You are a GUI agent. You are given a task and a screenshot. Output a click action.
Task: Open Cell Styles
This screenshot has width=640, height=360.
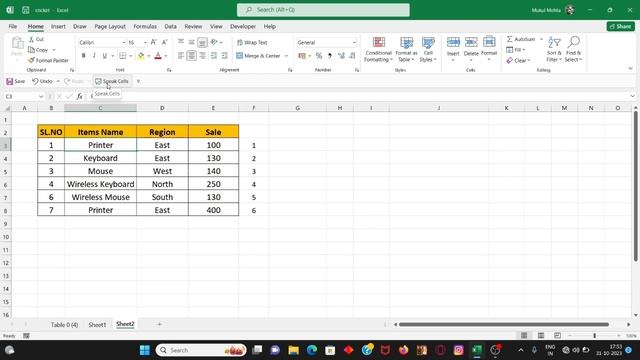point(428,49)
